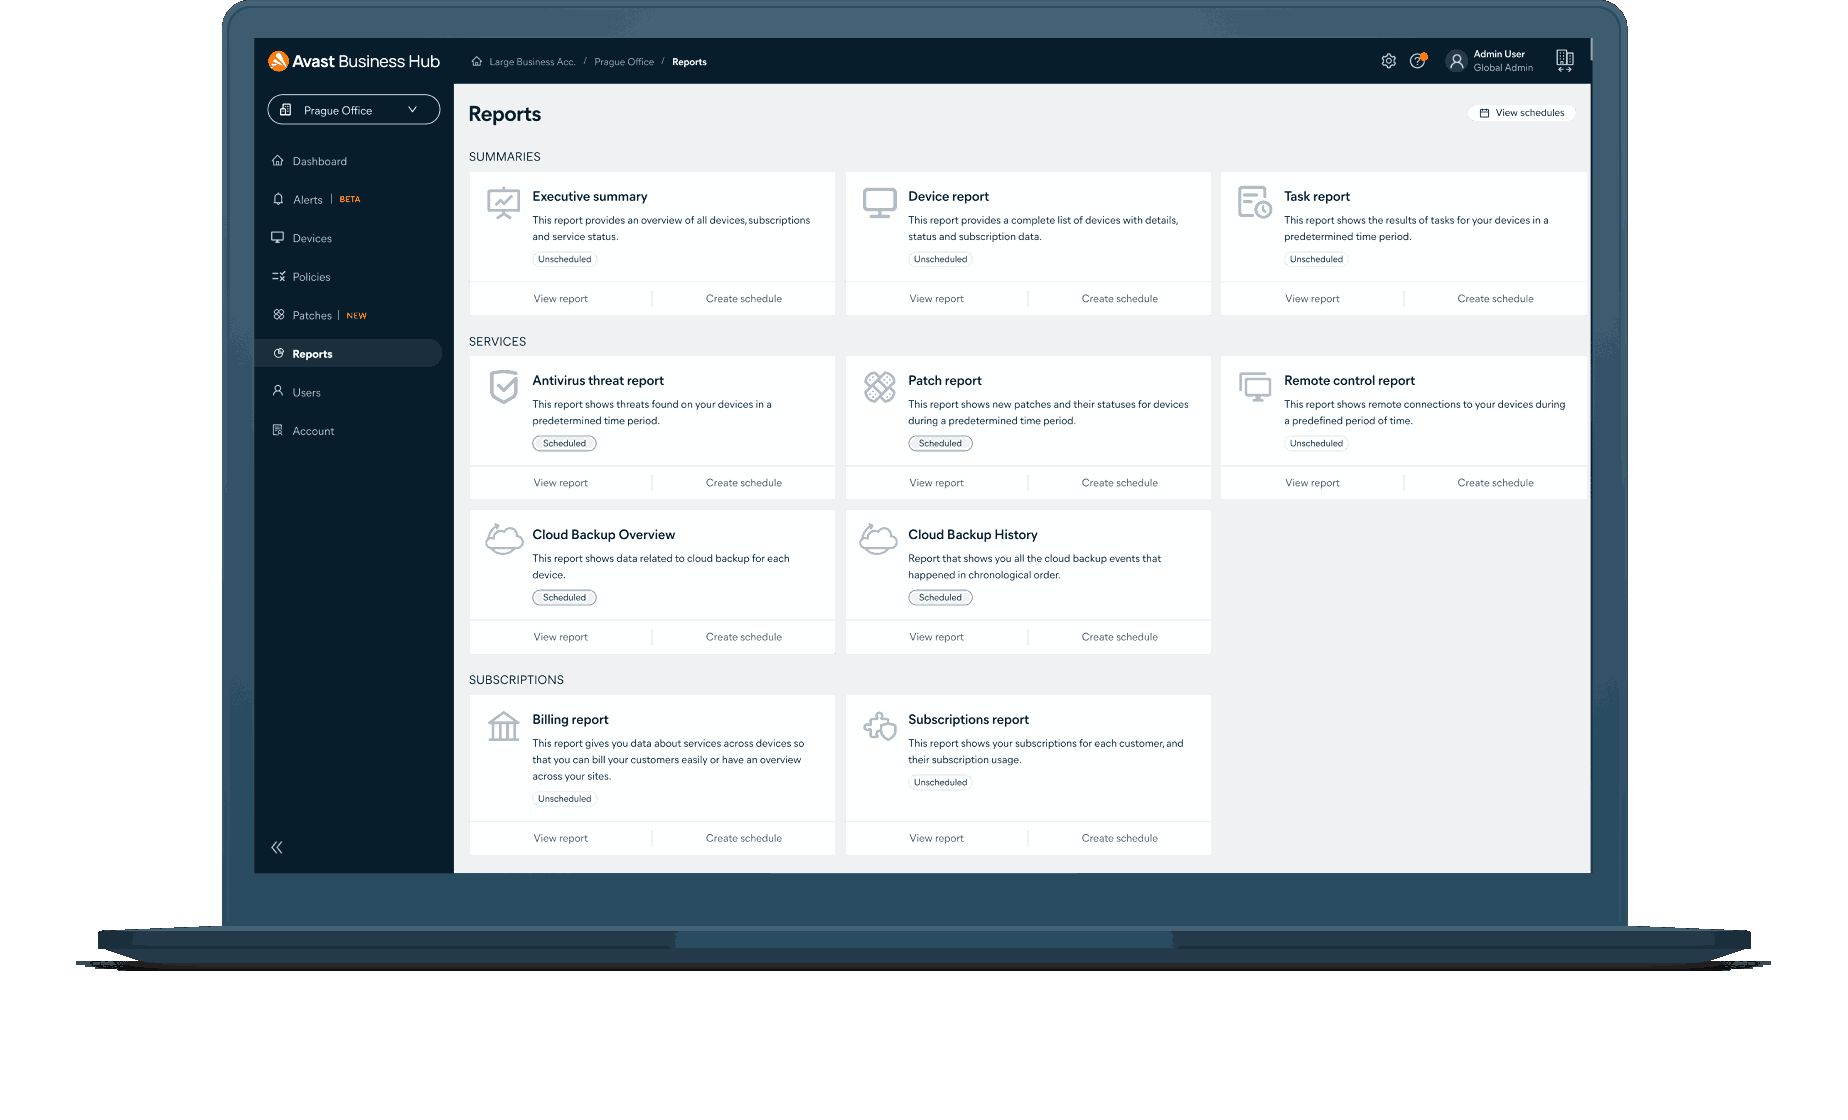Image resolution: width=1848 pixels, height=1120 pixels.
Task: Click the Subscriptions report puzzle icon
Action: pyautogui.click(x=879, y=726)
